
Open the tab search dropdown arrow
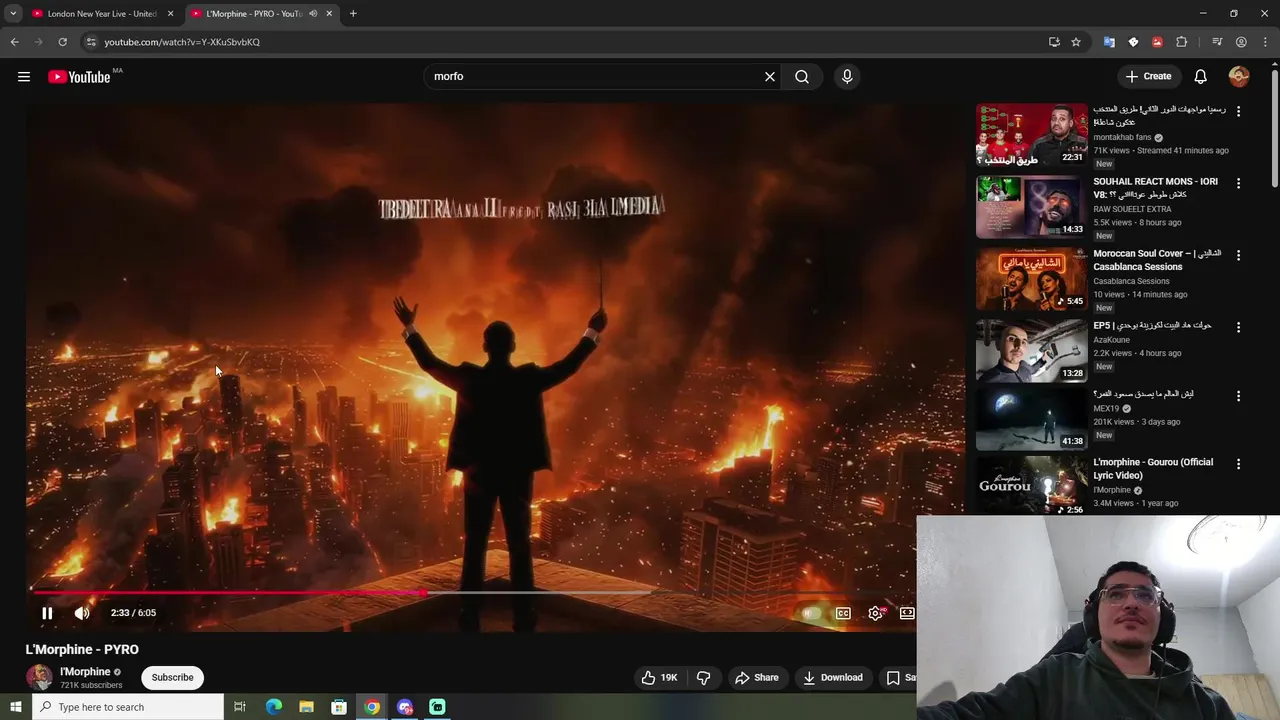[x=13, y=14]
